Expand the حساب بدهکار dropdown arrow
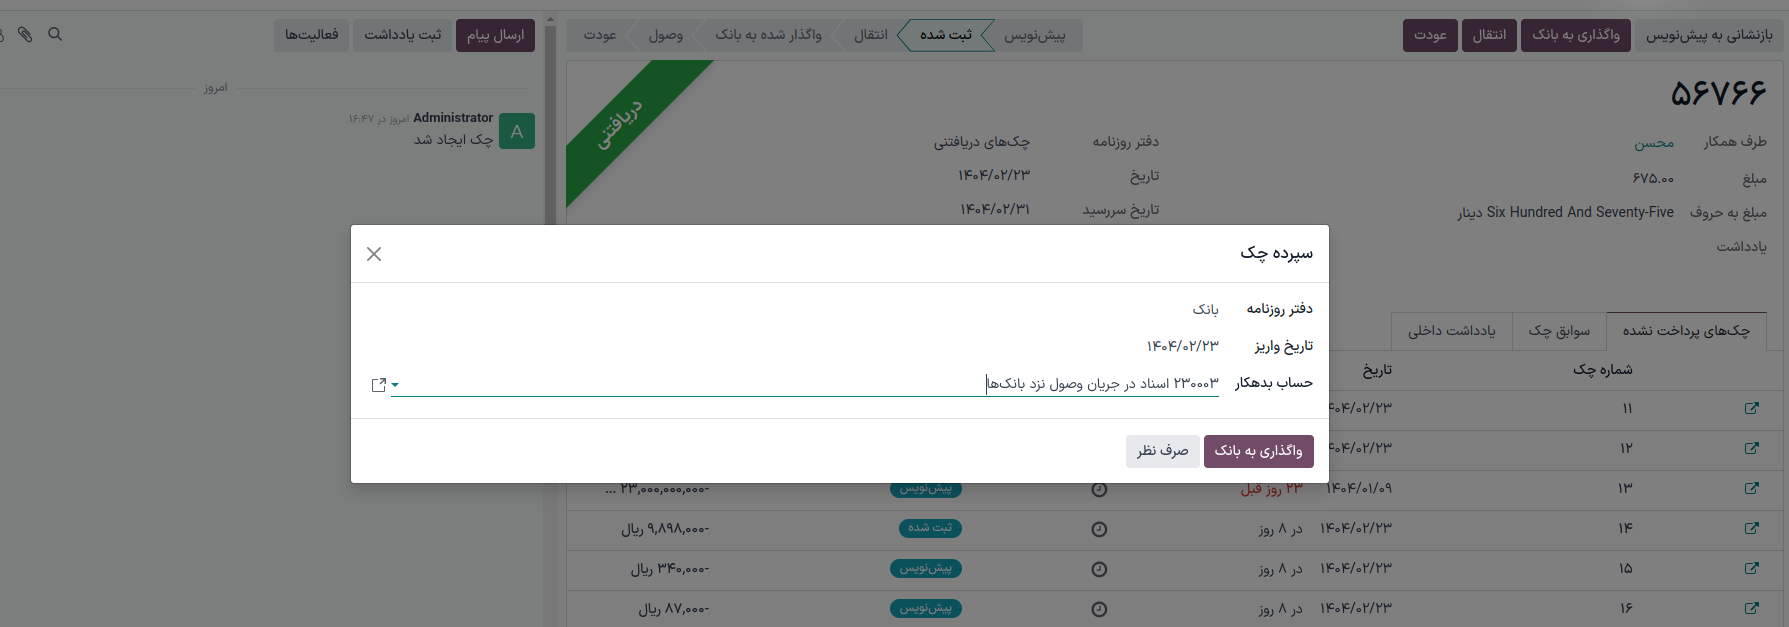The image size is (1789, 627). tap(395, 385)
